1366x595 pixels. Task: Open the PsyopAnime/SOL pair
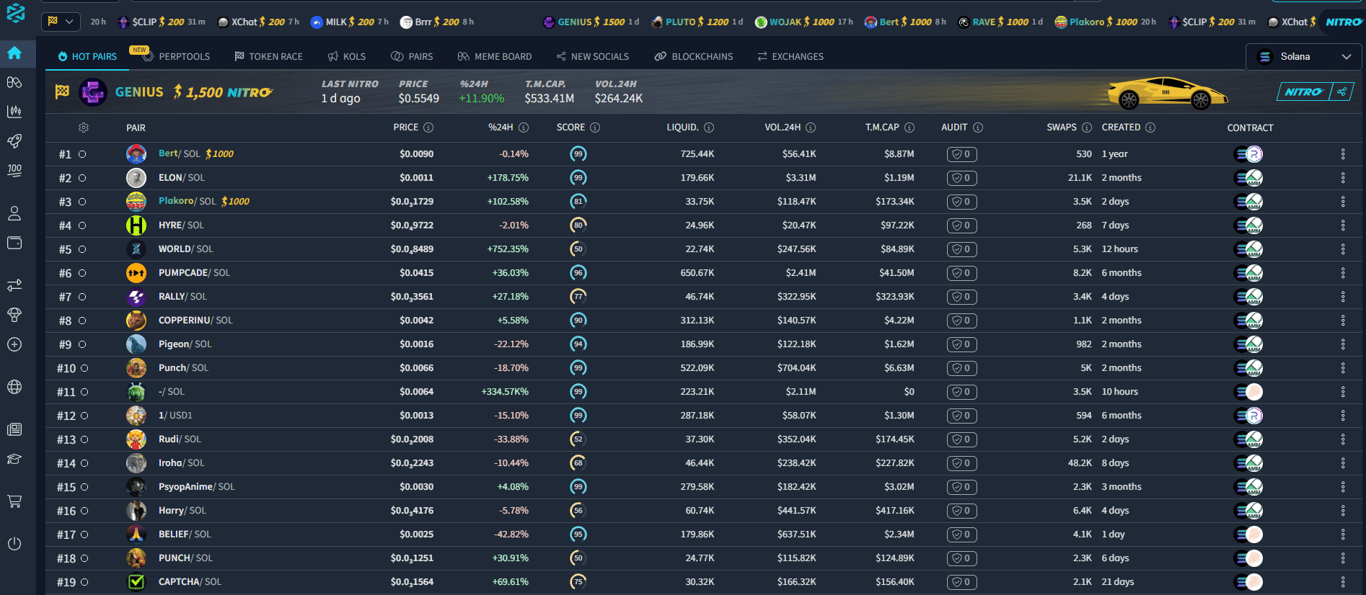coord(196,487)
